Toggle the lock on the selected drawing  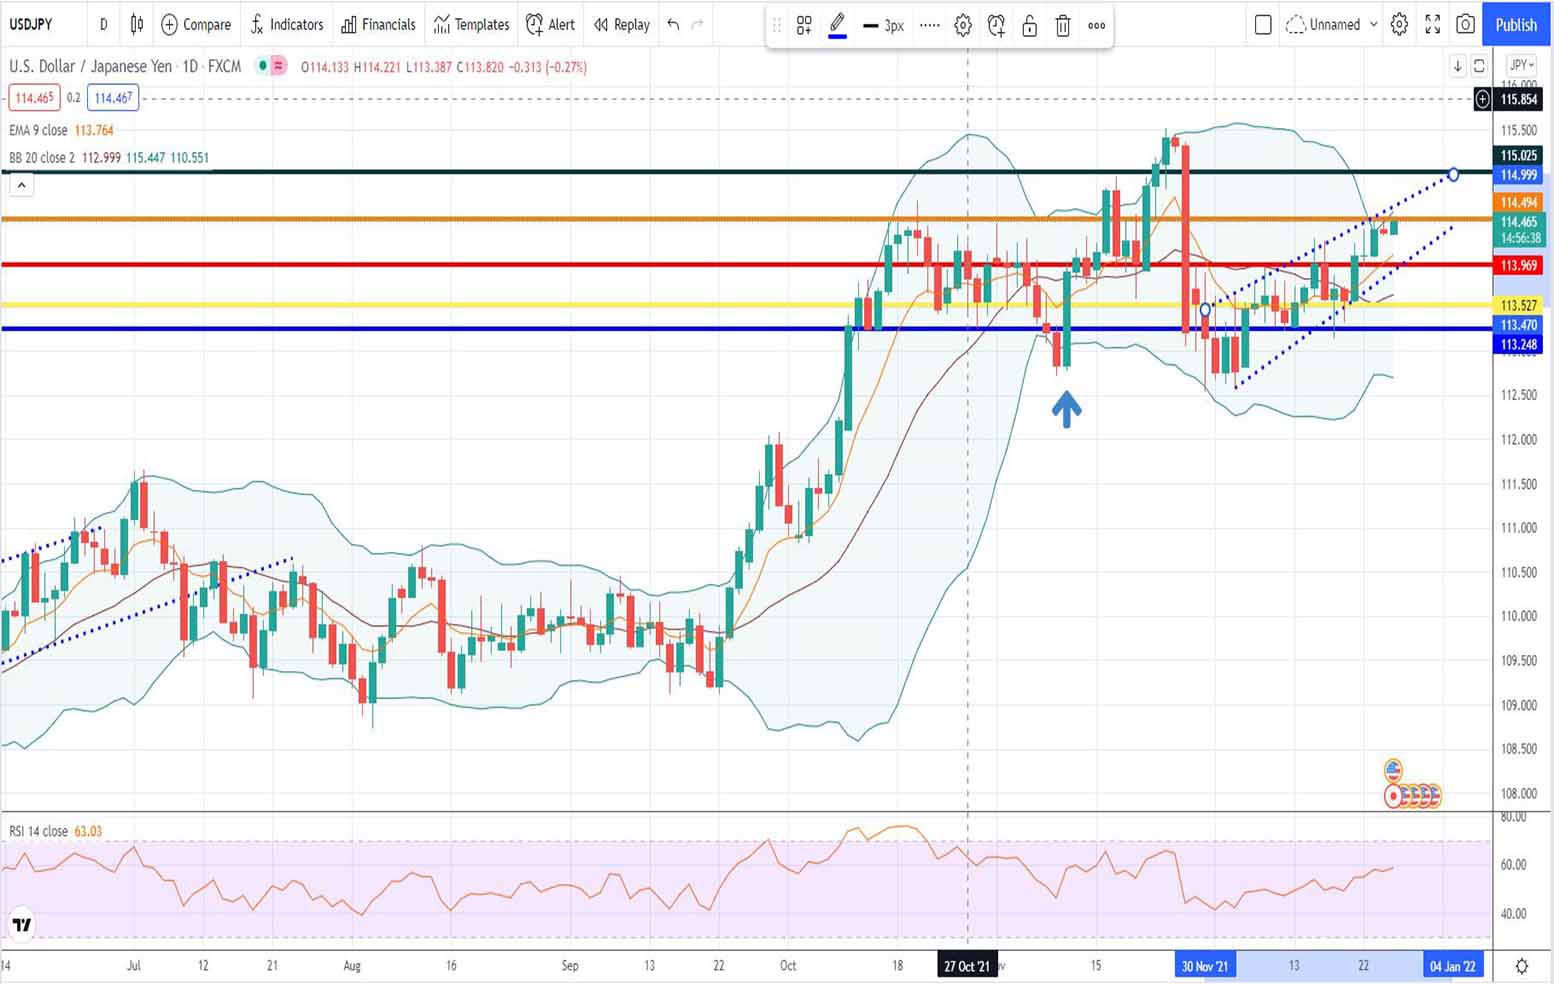(1029, 26)
